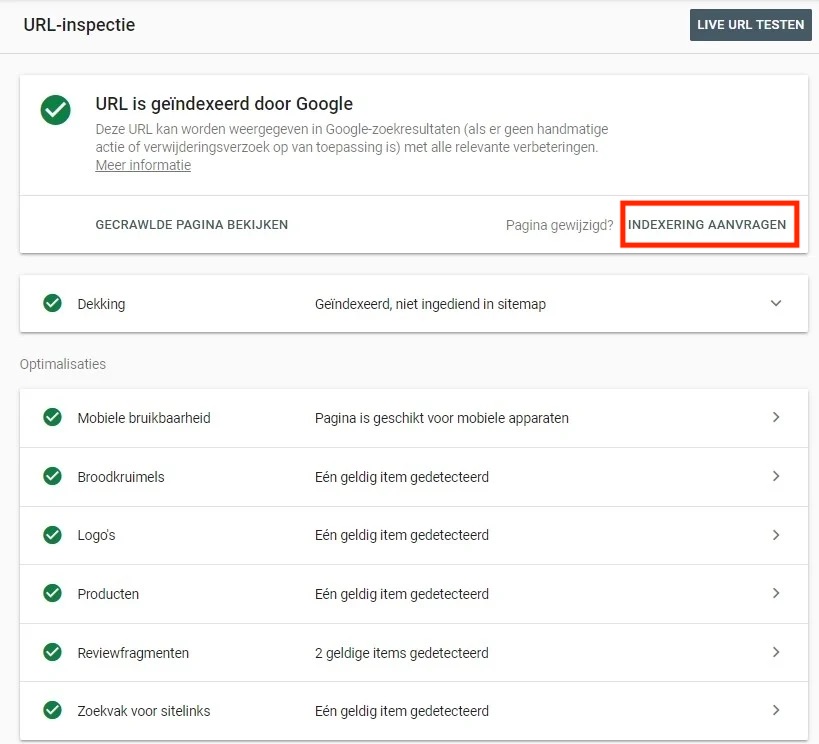Click the LIVE URL TESTEN button

[x=751, y=25]
